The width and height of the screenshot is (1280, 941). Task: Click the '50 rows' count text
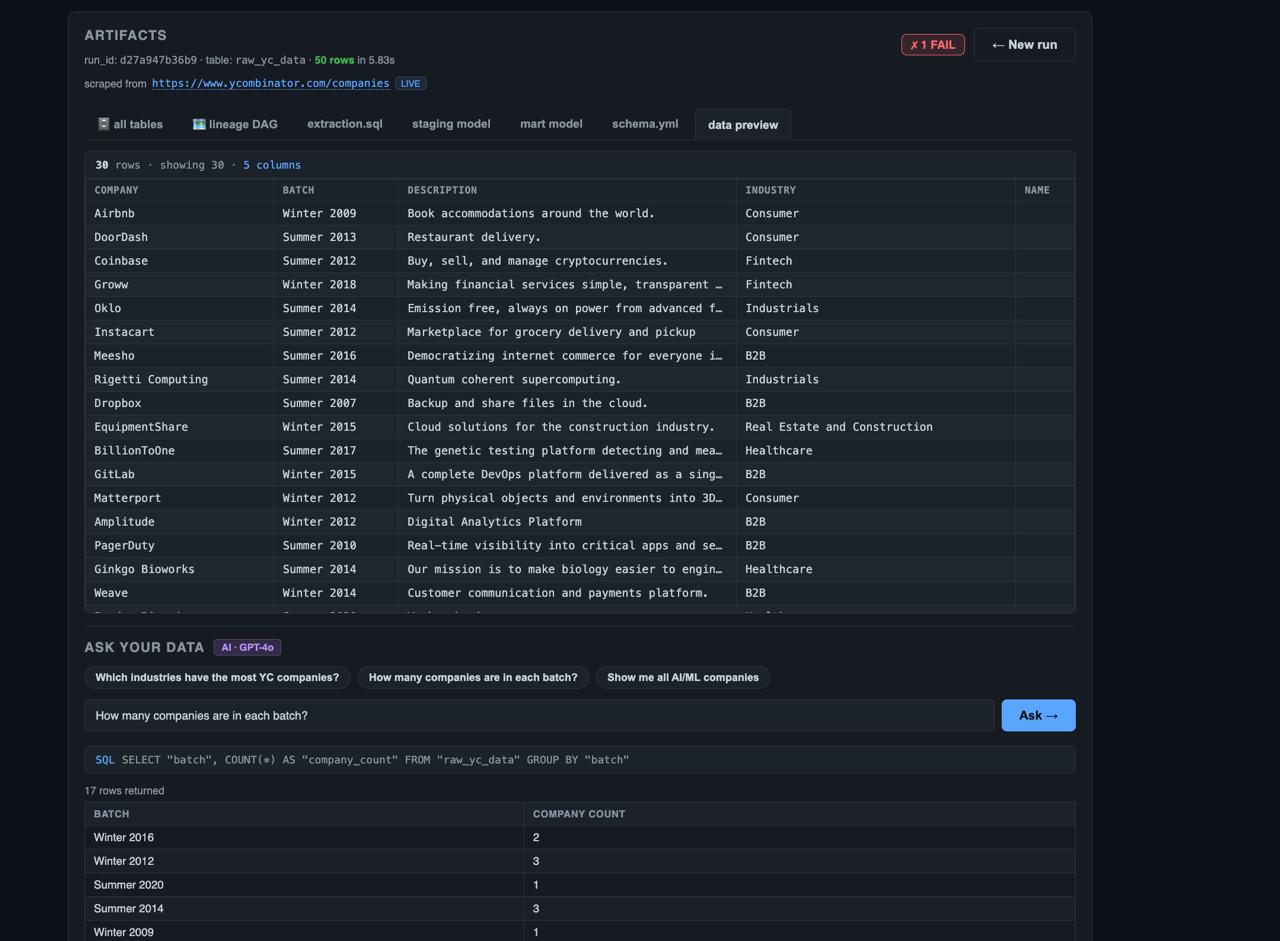(x=334, y=60)
